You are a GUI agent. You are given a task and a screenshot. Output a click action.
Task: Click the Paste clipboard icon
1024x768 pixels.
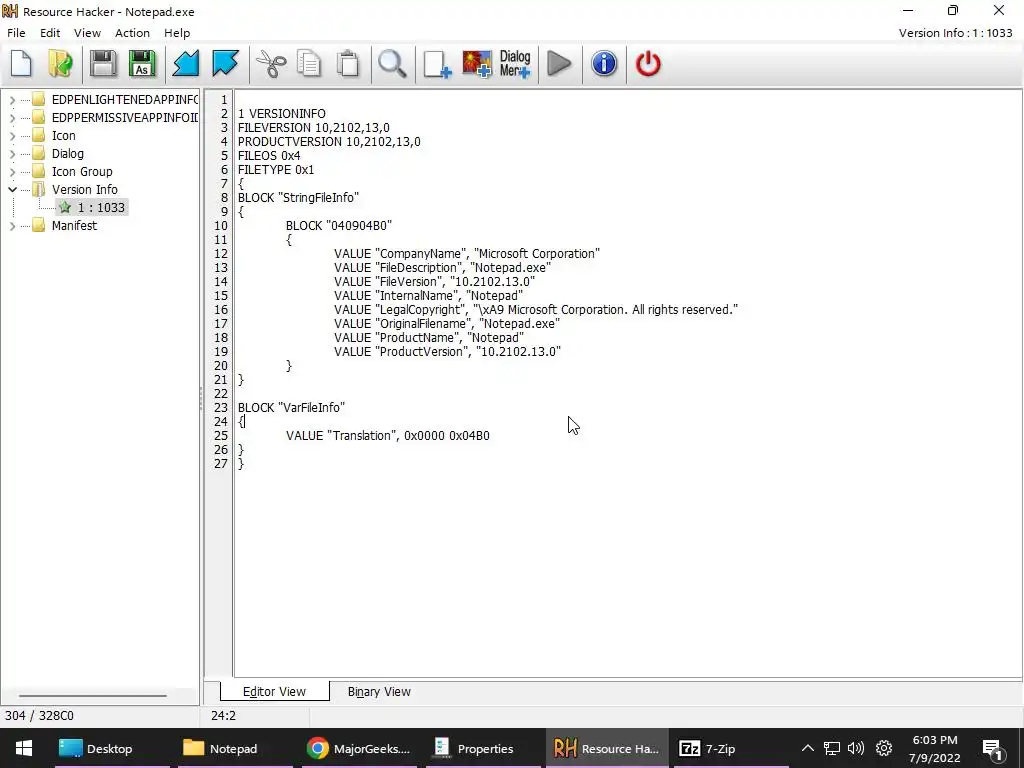(x=348, y=64)
